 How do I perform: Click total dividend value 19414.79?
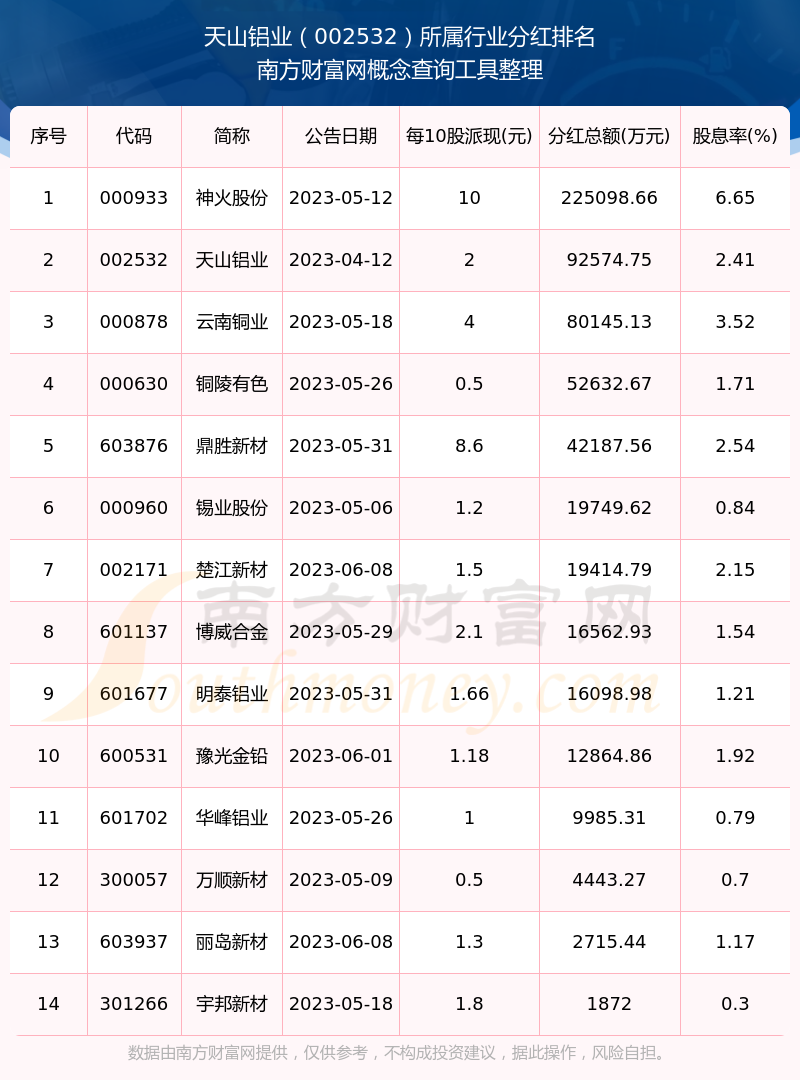[x=609, y=570]
